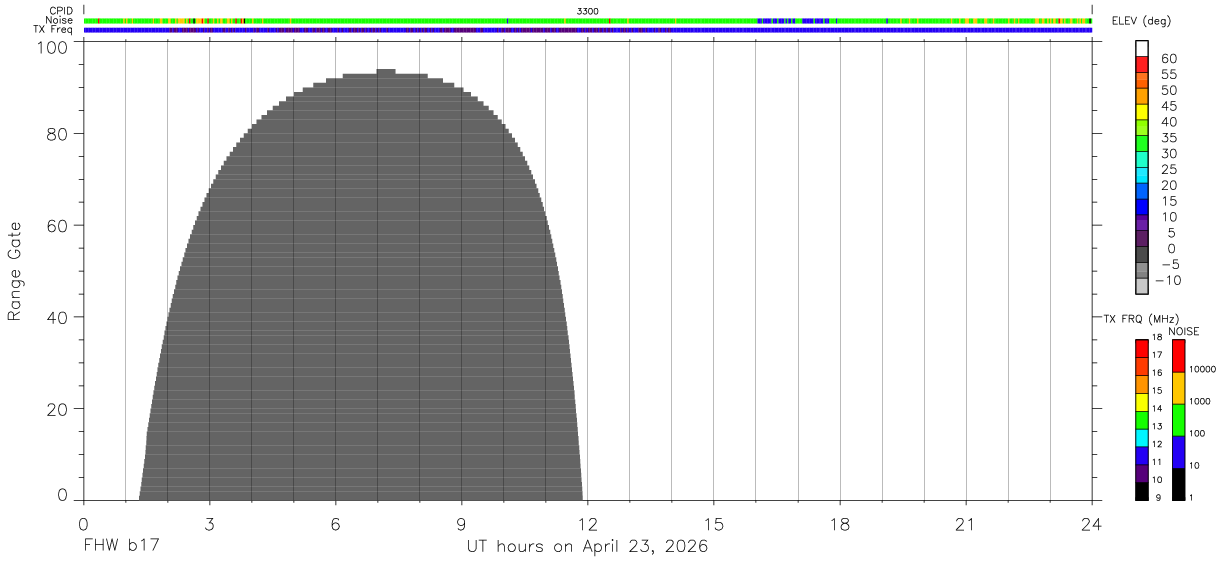Click the 80 tick on the Range Gate axis
The height and width of the screenshot is (567, 1228).
point(56,134)
